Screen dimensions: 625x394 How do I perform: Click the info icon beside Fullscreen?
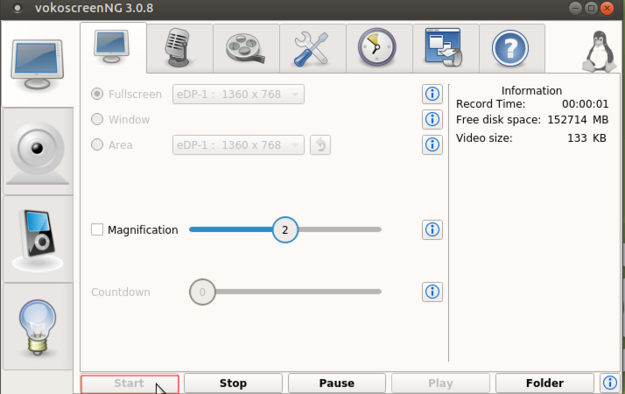tap(432, 94)
